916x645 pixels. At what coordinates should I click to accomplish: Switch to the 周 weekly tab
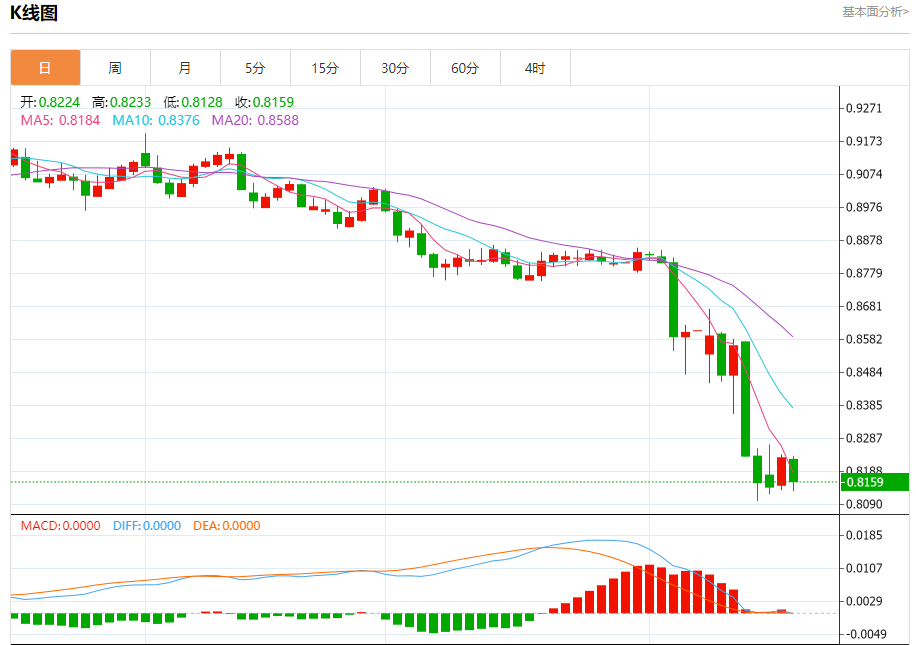[116, 68]
